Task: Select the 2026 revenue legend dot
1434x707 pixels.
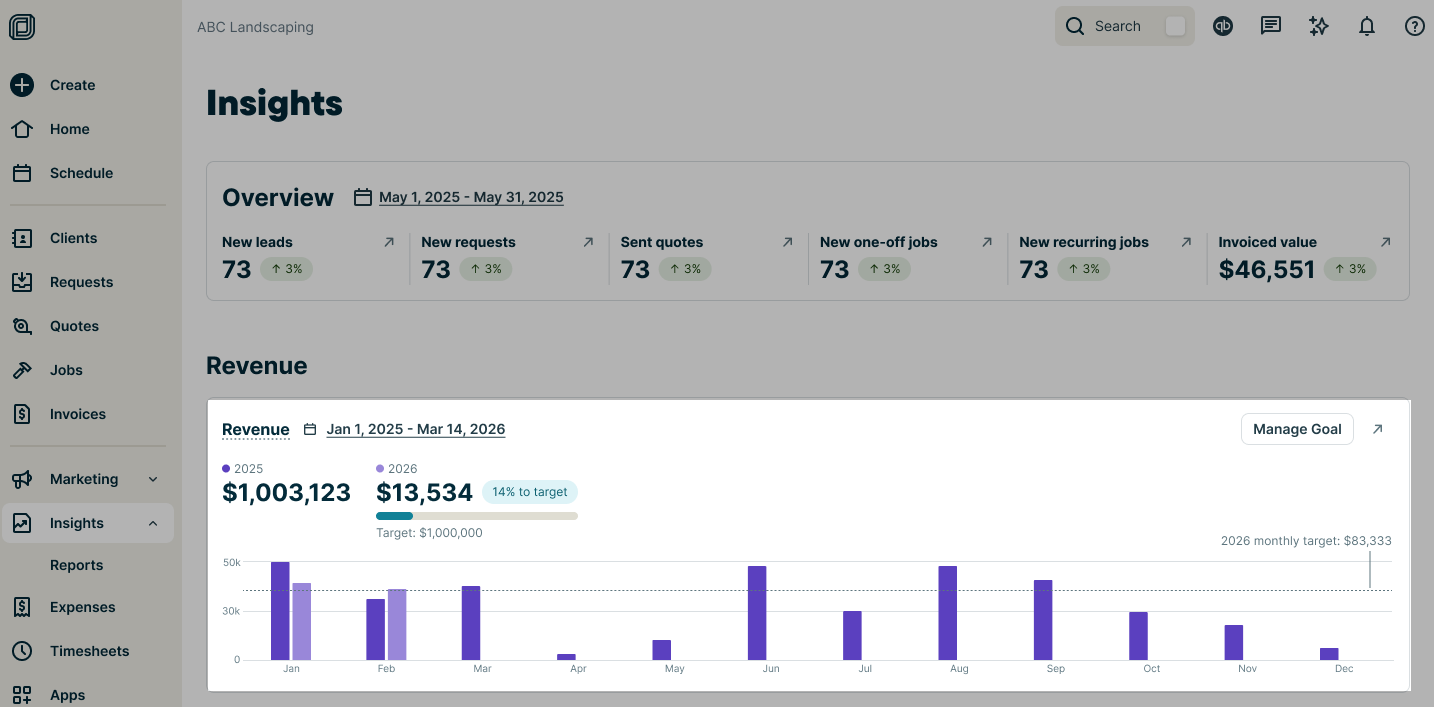Action: coord(379,468)
